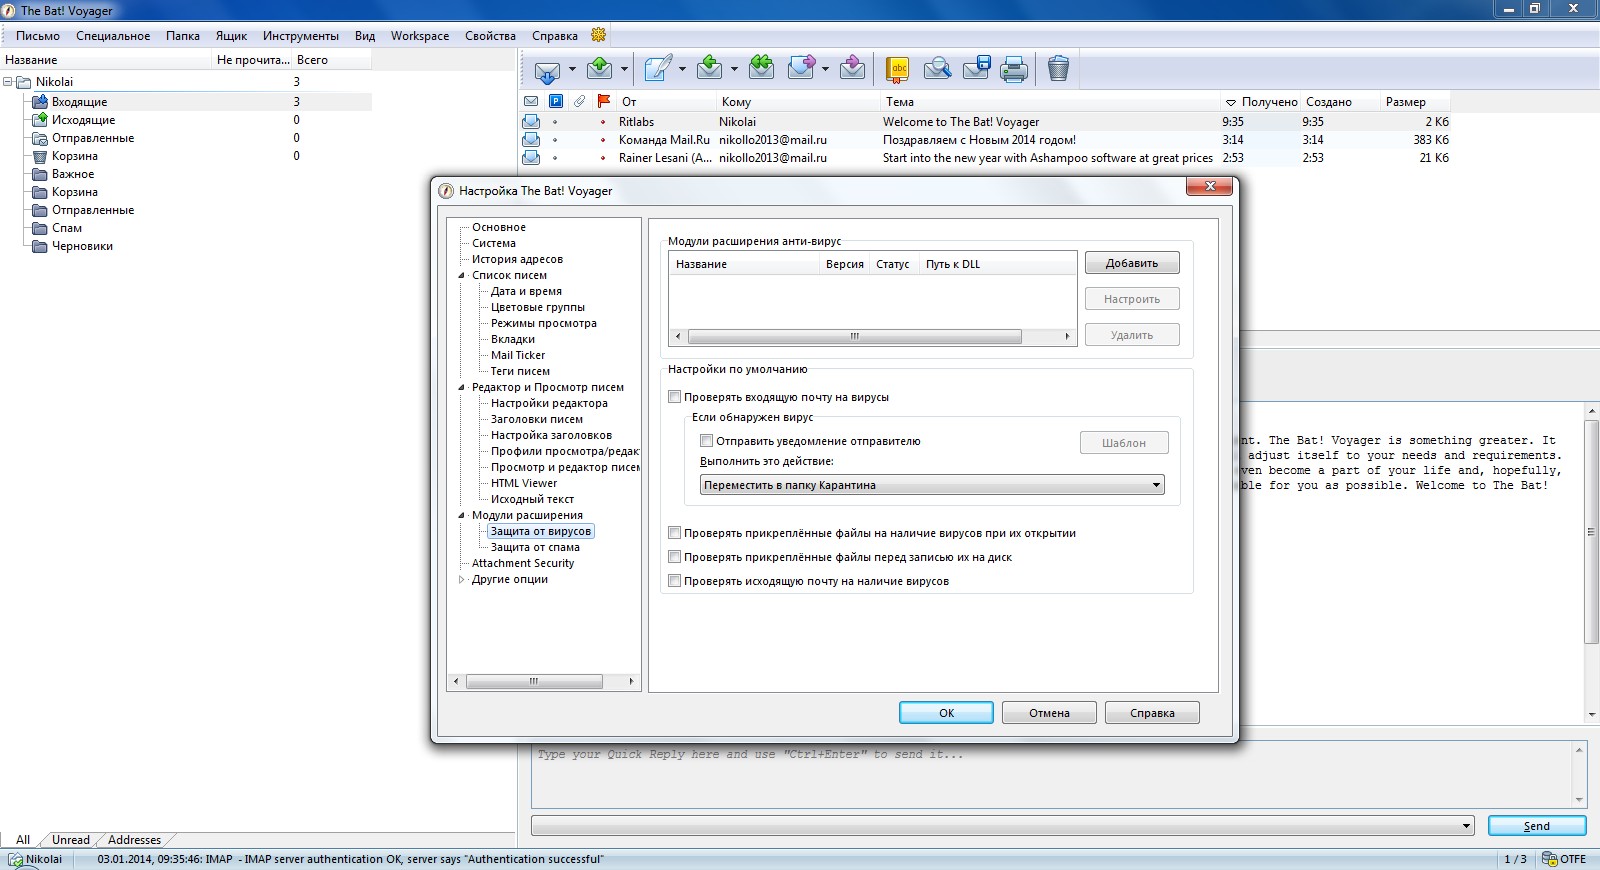Open the Инструменты menu
1600x870 pixels.
pyautogui.click(x=301, y=36)
